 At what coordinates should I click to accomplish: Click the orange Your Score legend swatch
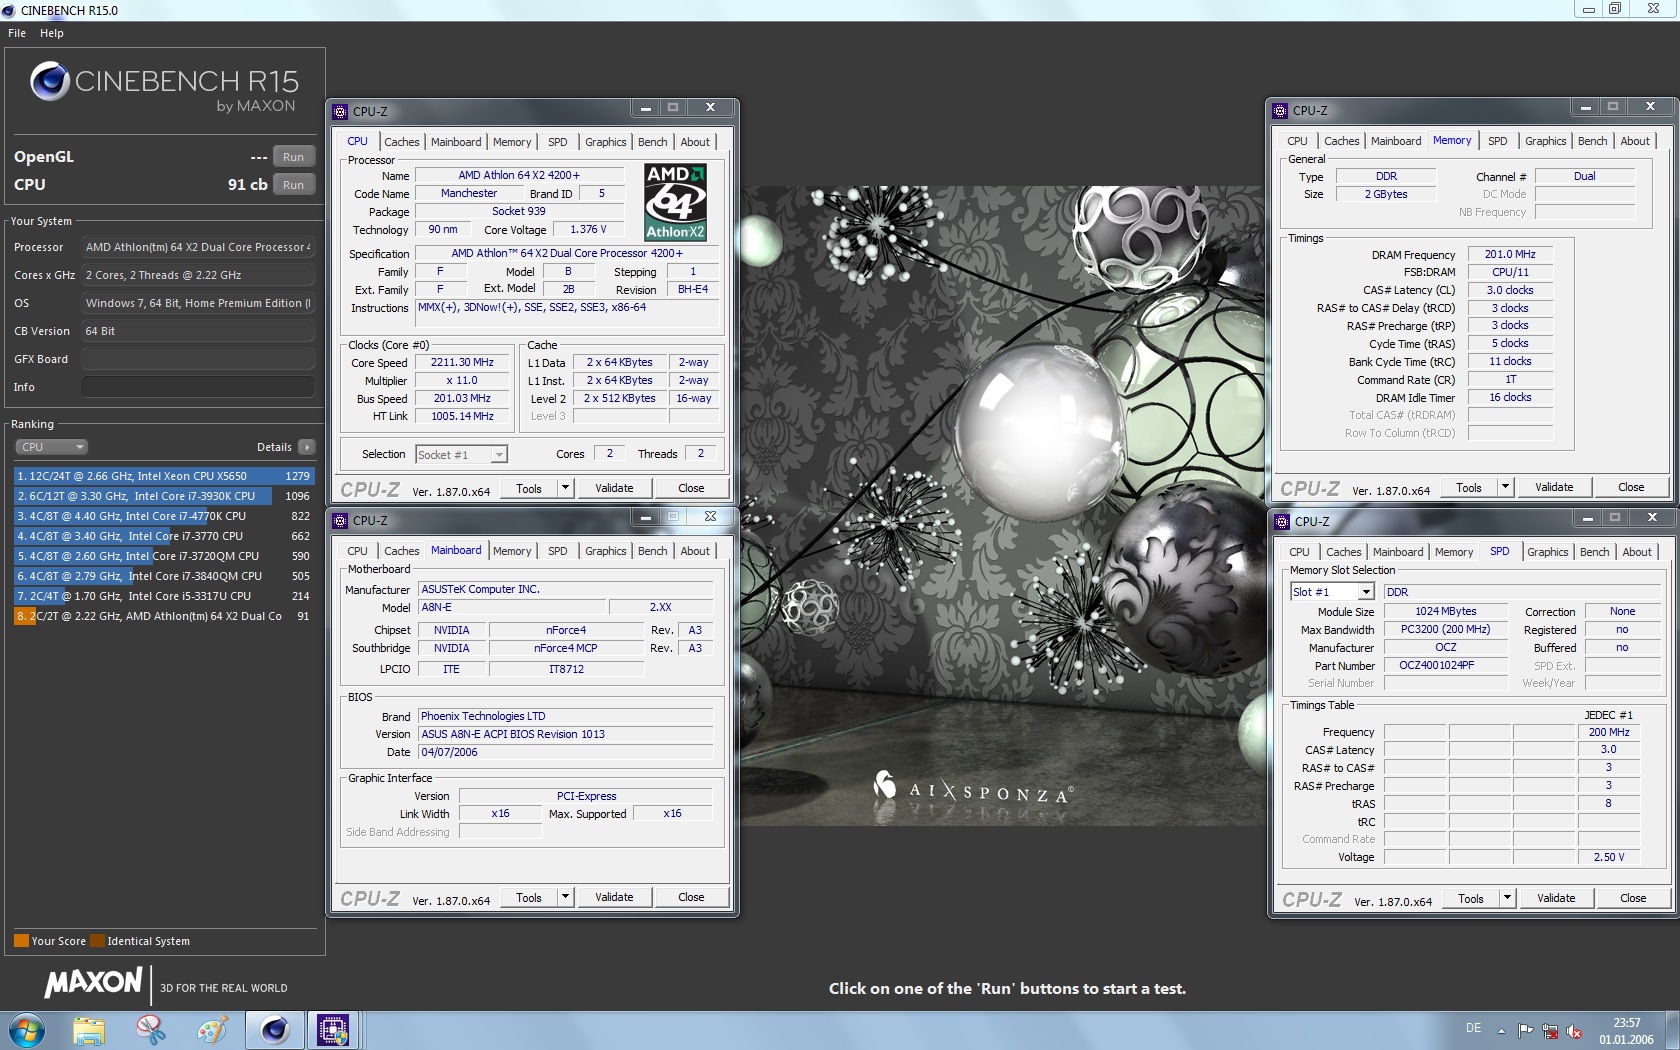pyautogui.click(x=21, y=941)
